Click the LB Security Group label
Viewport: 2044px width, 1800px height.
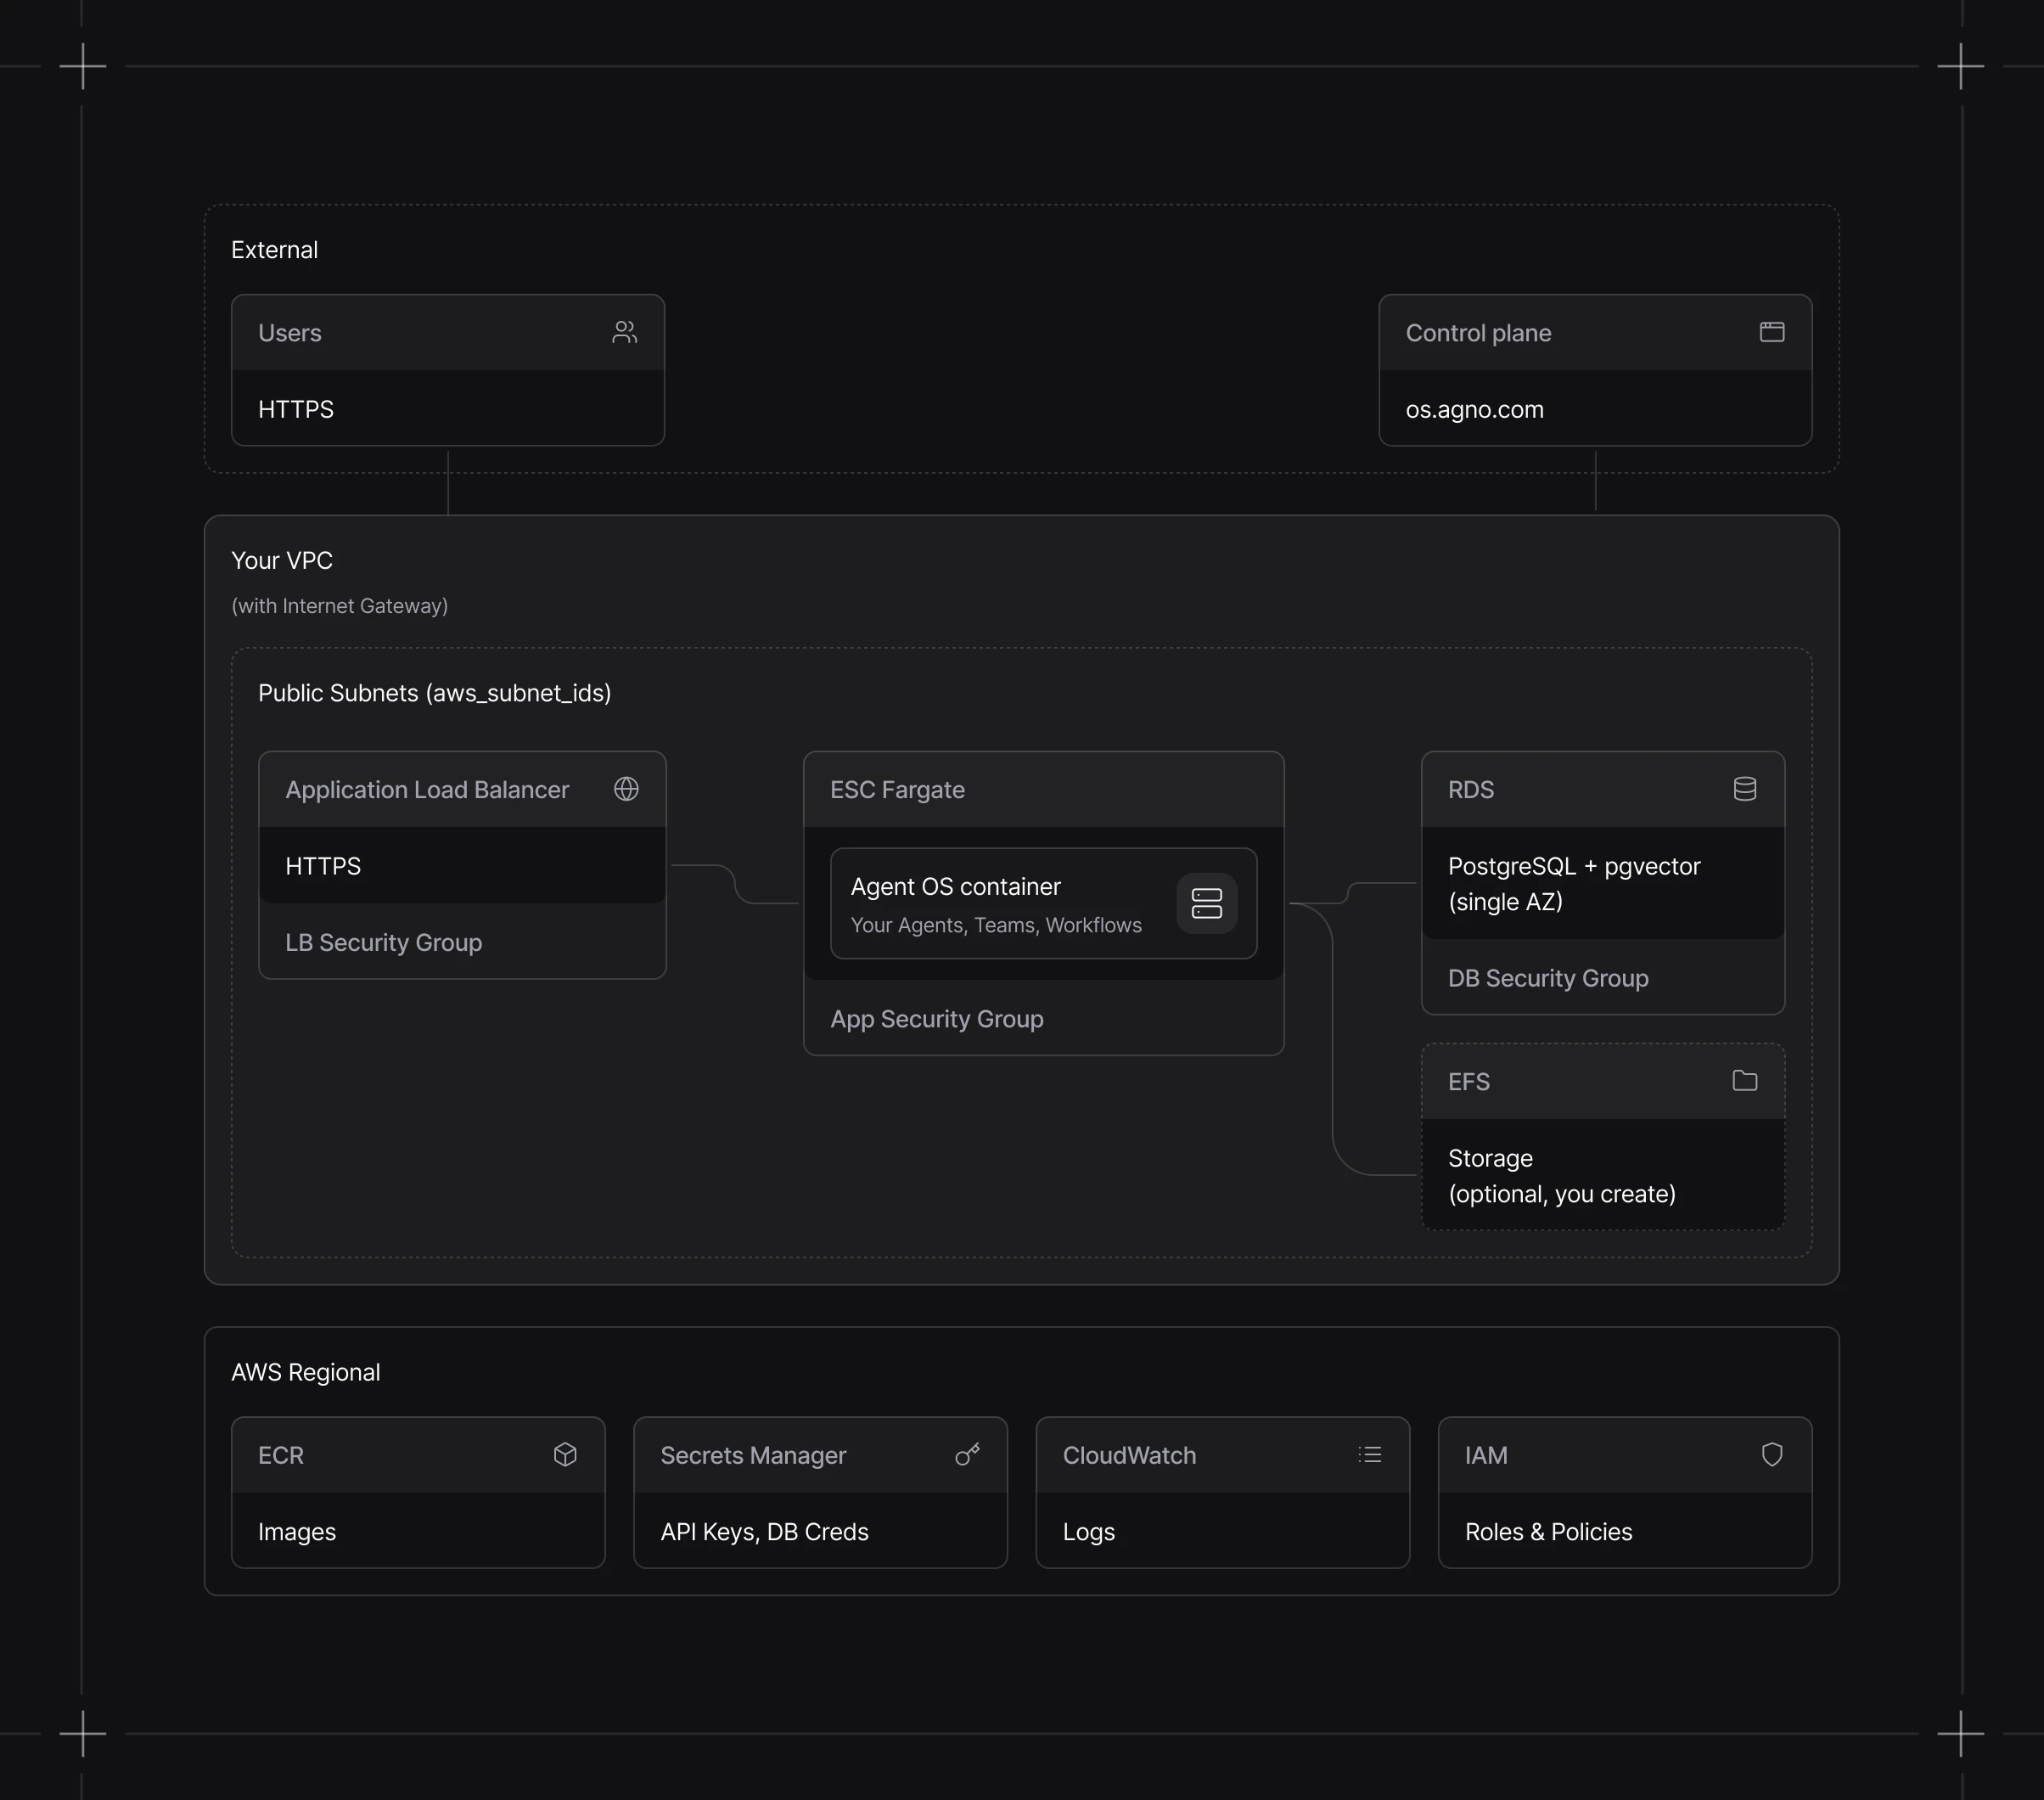click(x=383, y=941)
